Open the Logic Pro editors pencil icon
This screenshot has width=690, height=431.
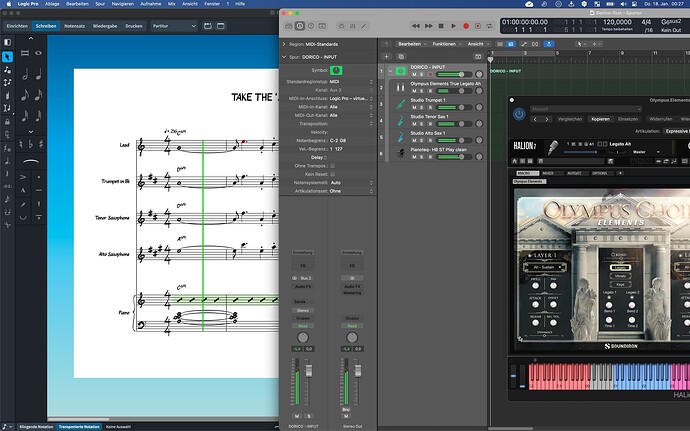(363, 26)
